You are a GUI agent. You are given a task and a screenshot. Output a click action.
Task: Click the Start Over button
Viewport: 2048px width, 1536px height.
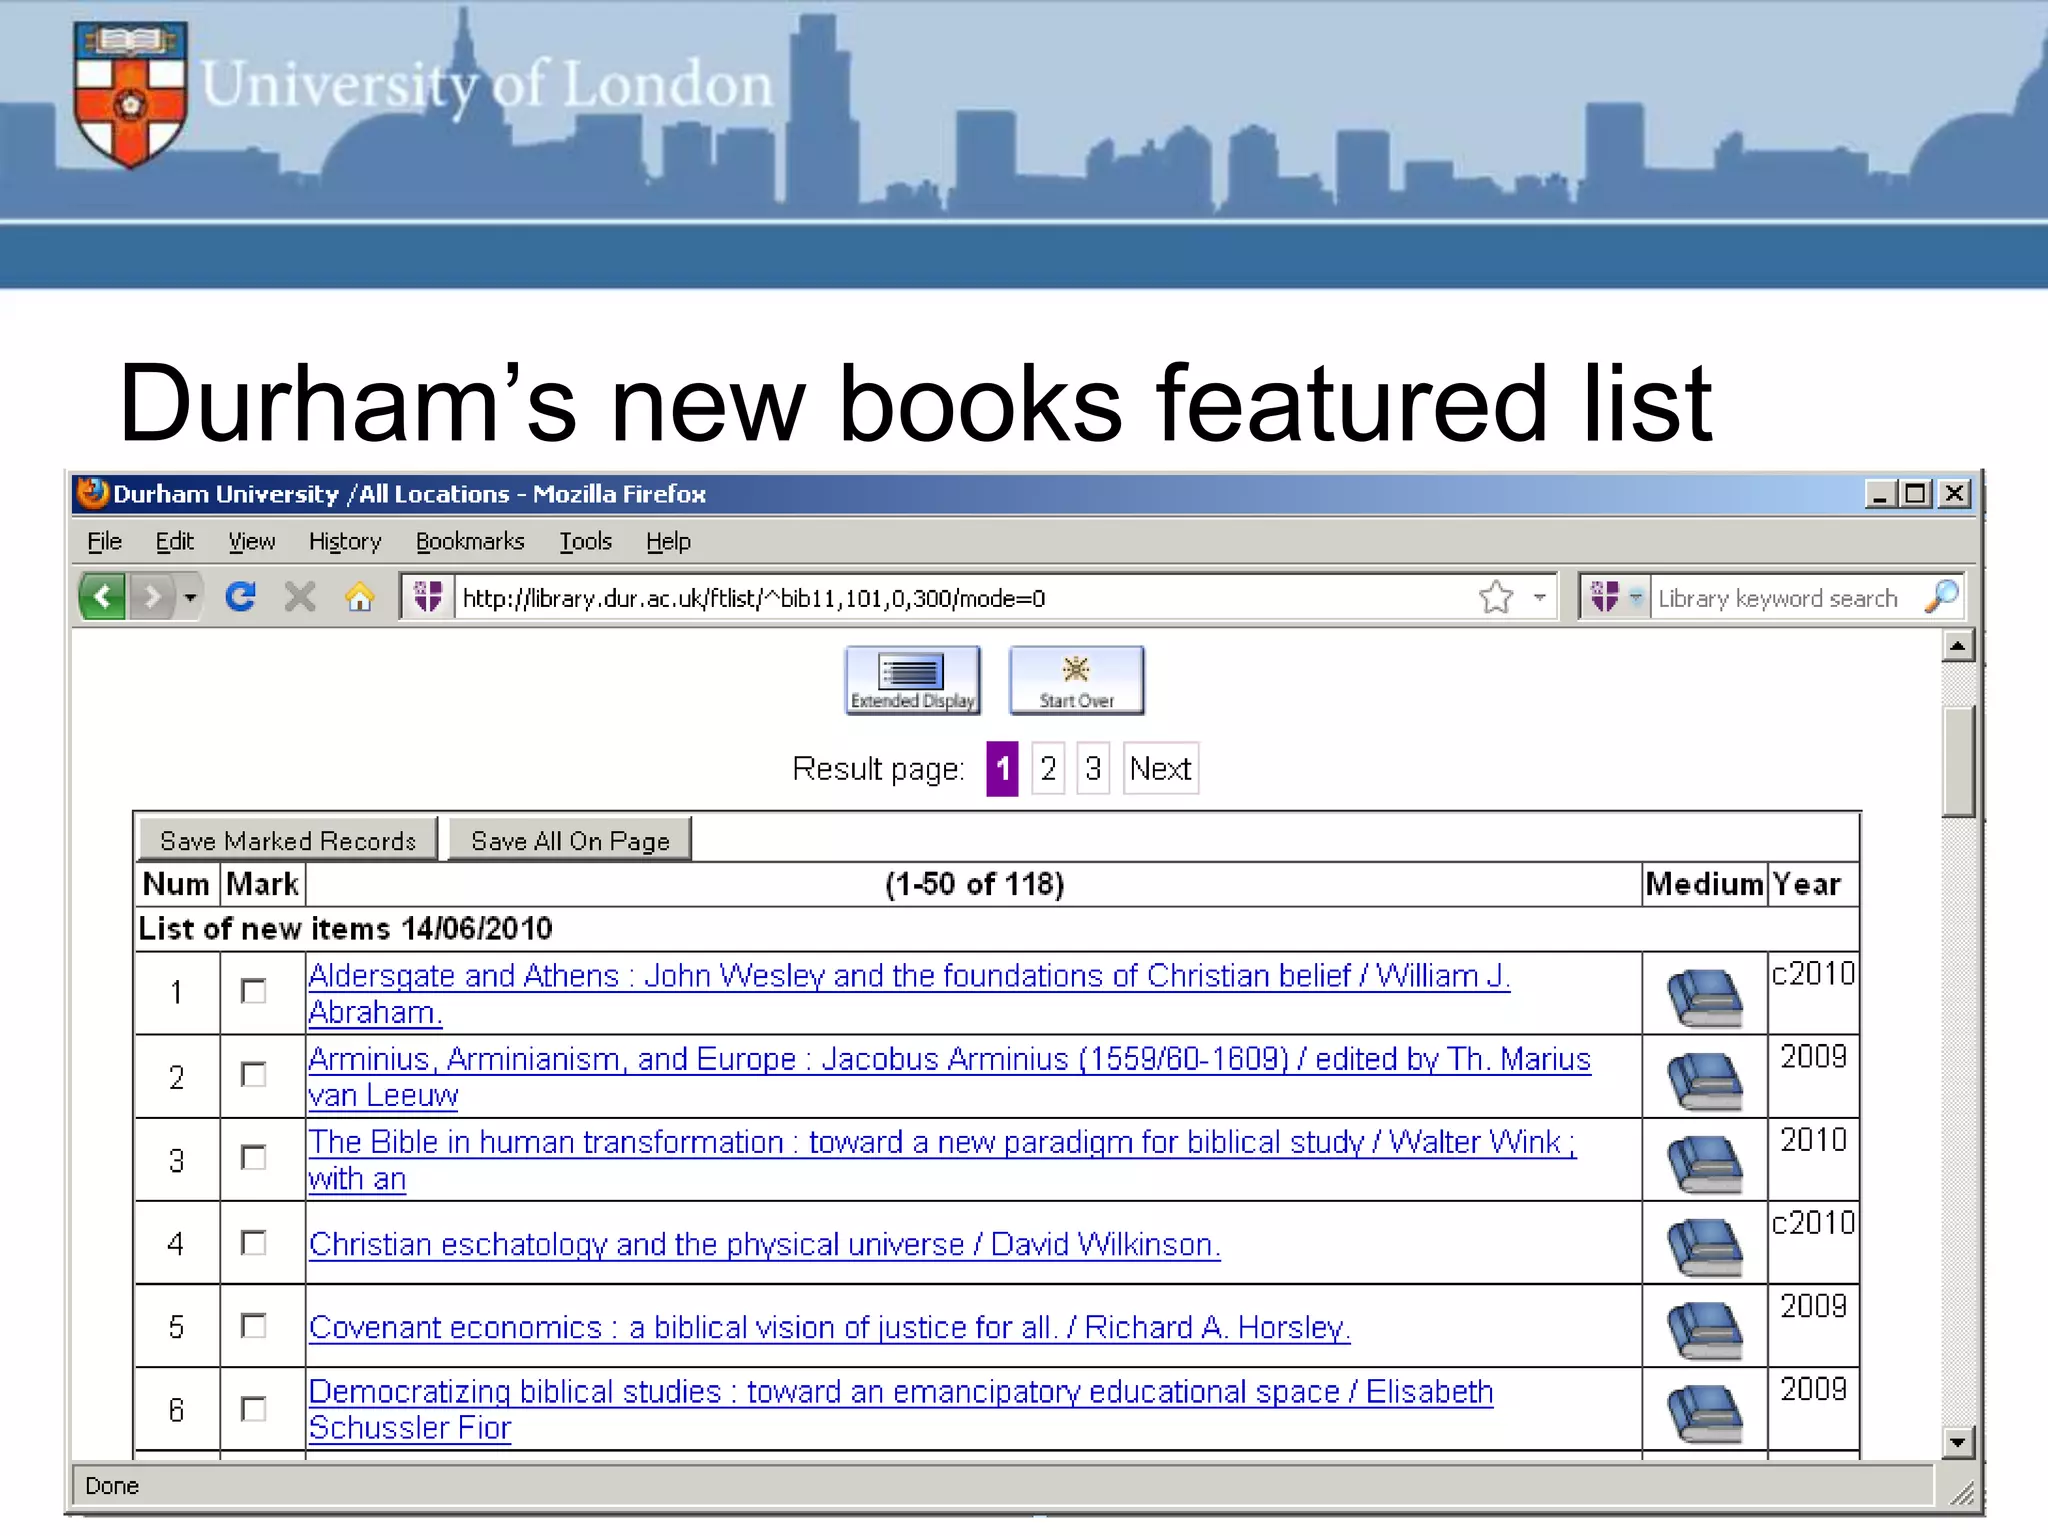coord(1076,680)
